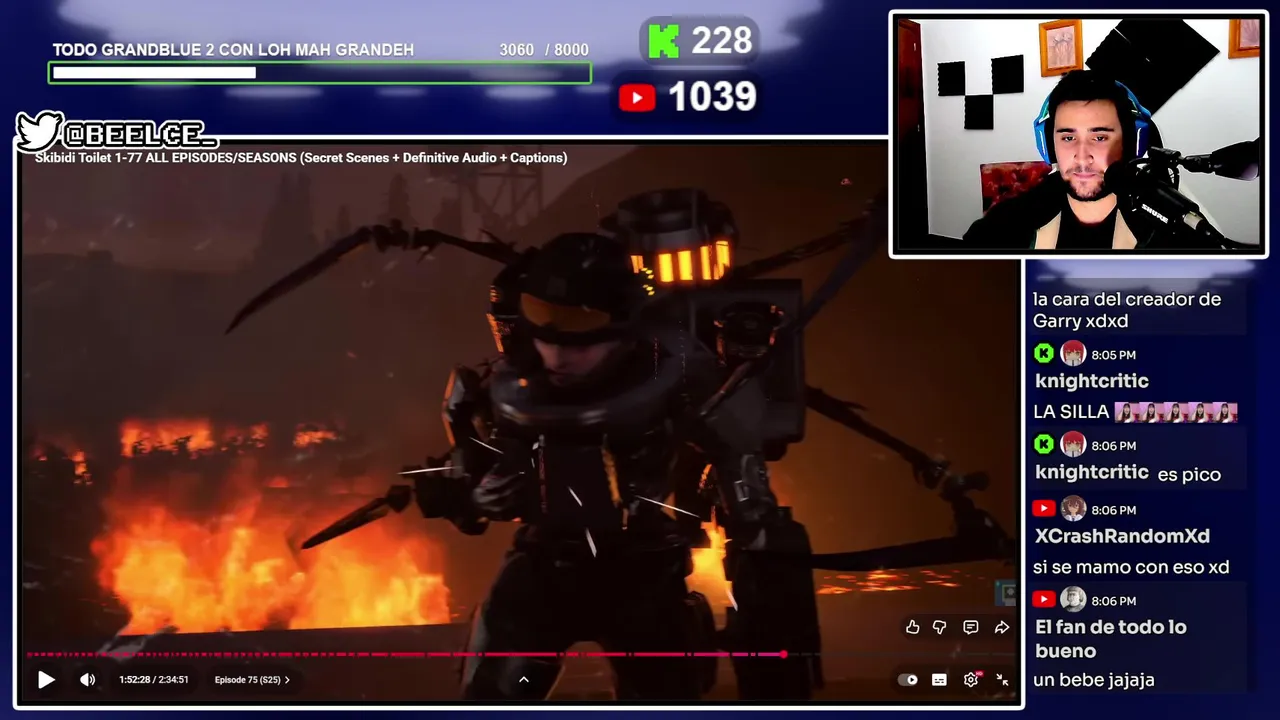Click the goal progress bar 3060 / 8000
Viewport: 1280px width, 720px height.
(320, 73)
